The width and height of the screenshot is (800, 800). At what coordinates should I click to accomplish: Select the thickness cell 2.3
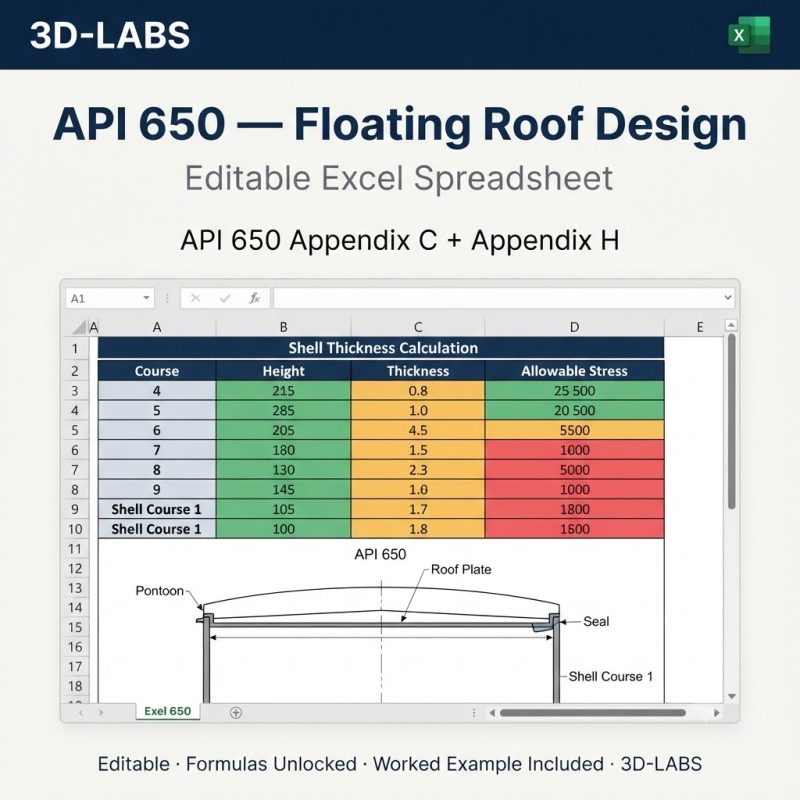coord(418,470)
